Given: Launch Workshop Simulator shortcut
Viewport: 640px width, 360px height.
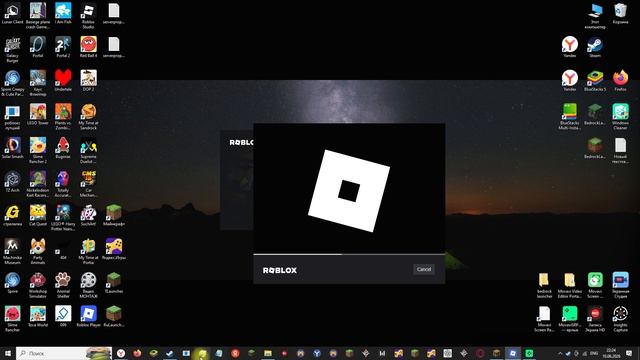Looking at the screenshot, I should (x=38, y=286).
